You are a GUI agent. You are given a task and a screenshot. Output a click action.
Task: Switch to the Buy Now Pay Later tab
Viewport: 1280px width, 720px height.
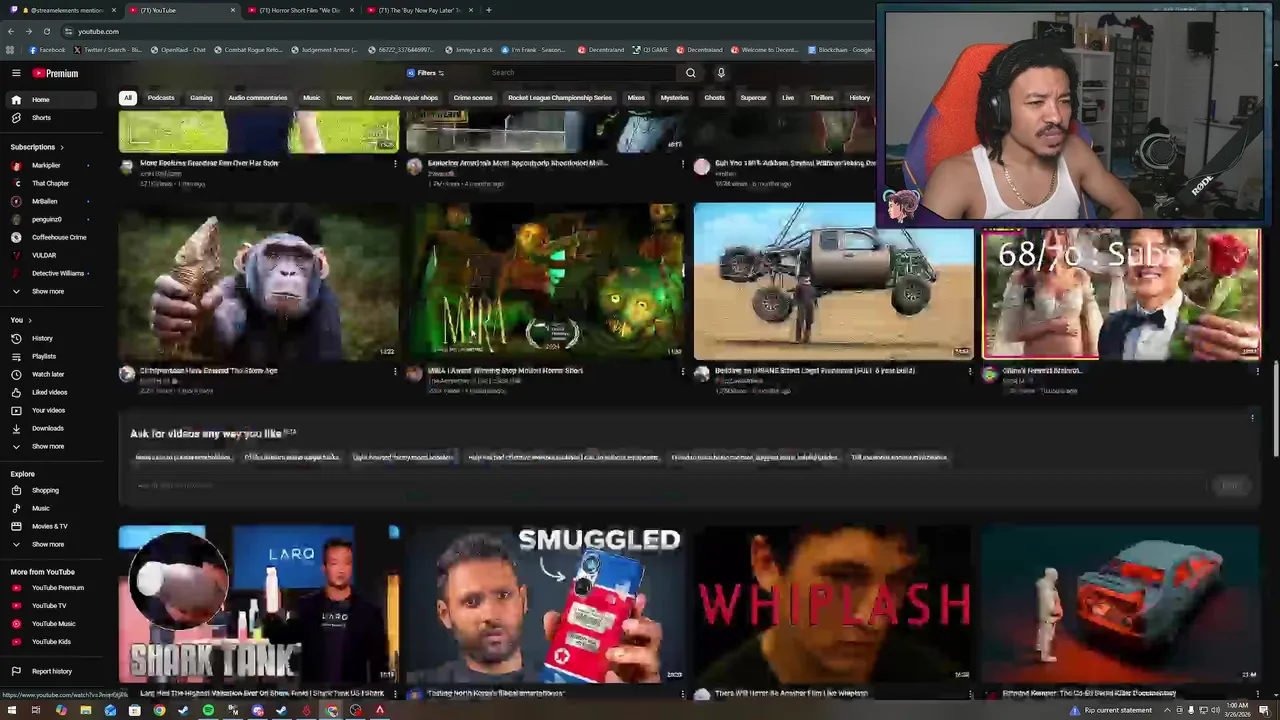418,10
